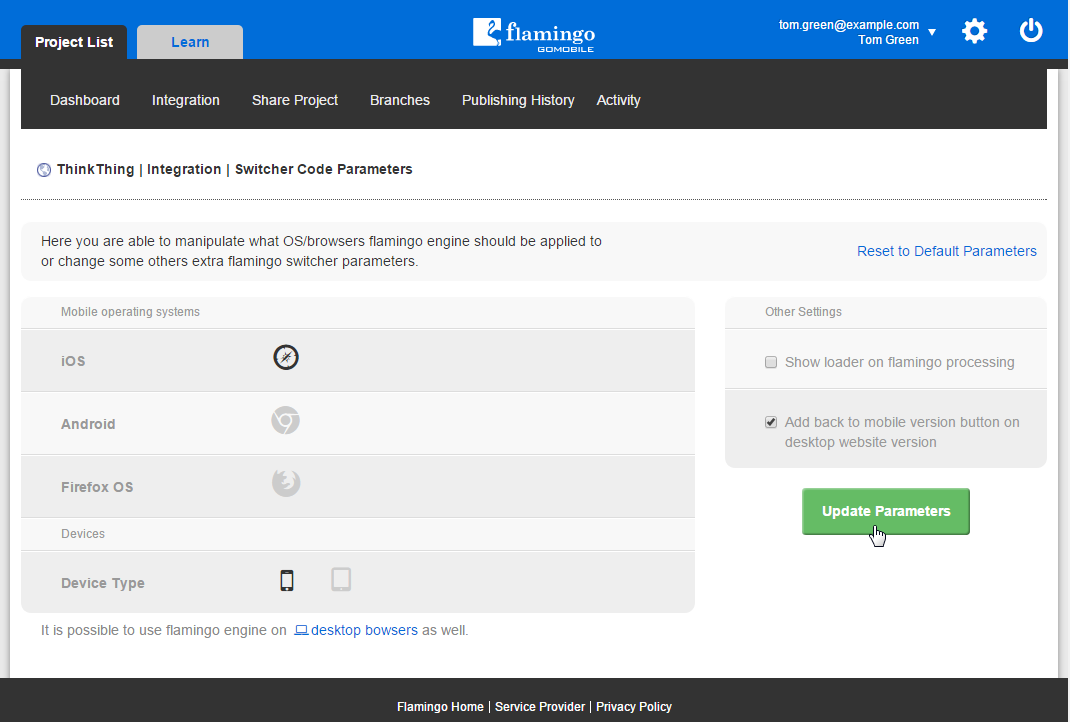Open the Learn tab
This screenshot has width=1070, height=722.
(190, 42)
